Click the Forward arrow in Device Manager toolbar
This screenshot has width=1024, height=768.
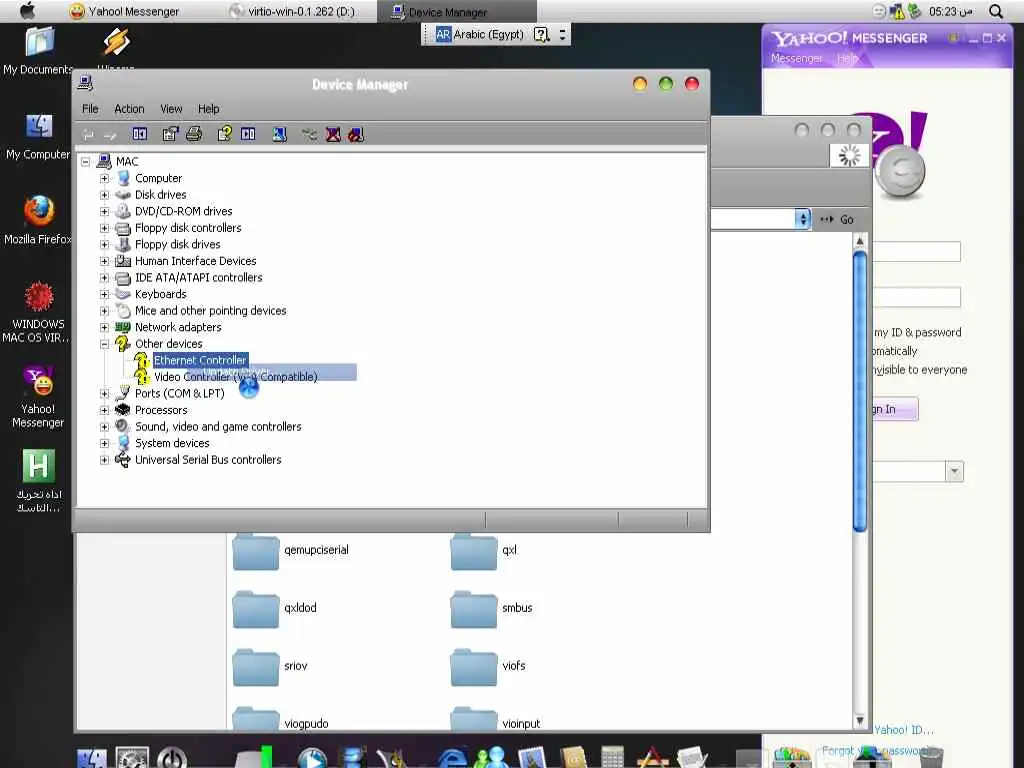coord(110,135)
